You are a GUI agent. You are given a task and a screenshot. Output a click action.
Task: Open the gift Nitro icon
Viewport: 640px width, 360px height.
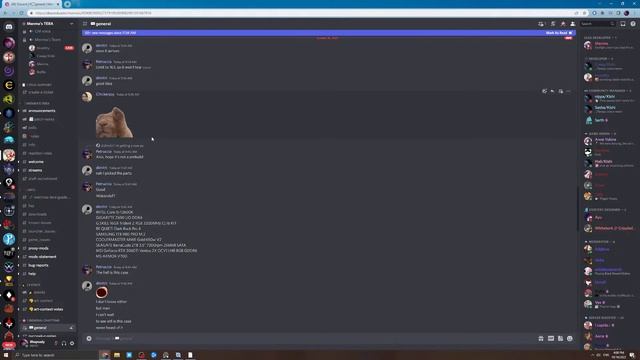coord(541,338)
